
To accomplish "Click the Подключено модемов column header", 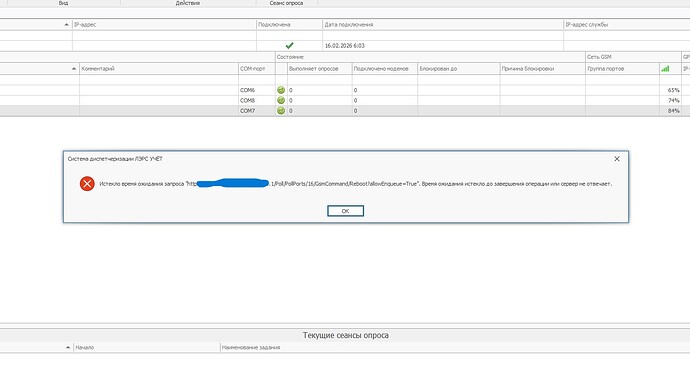I will tap(385, 69).
